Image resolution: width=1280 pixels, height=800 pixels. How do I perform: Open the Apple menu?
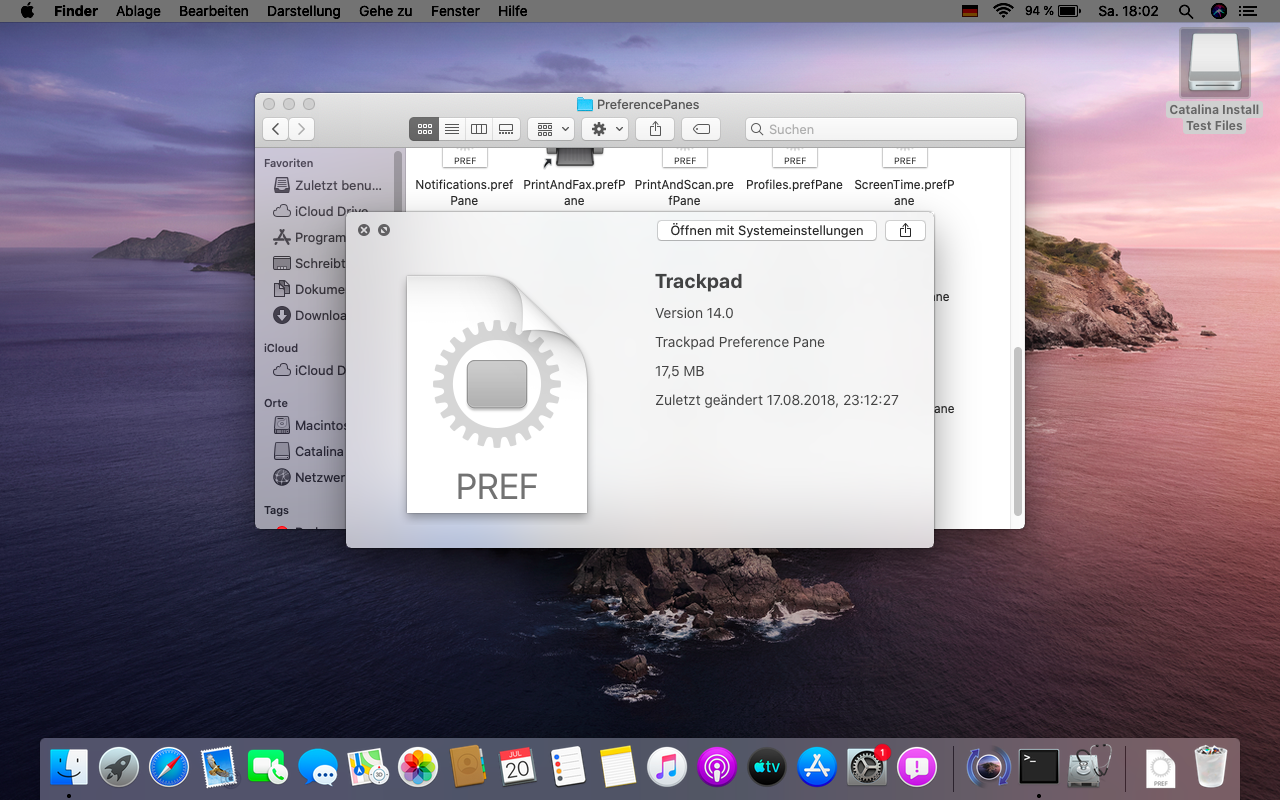pos(27,11)
